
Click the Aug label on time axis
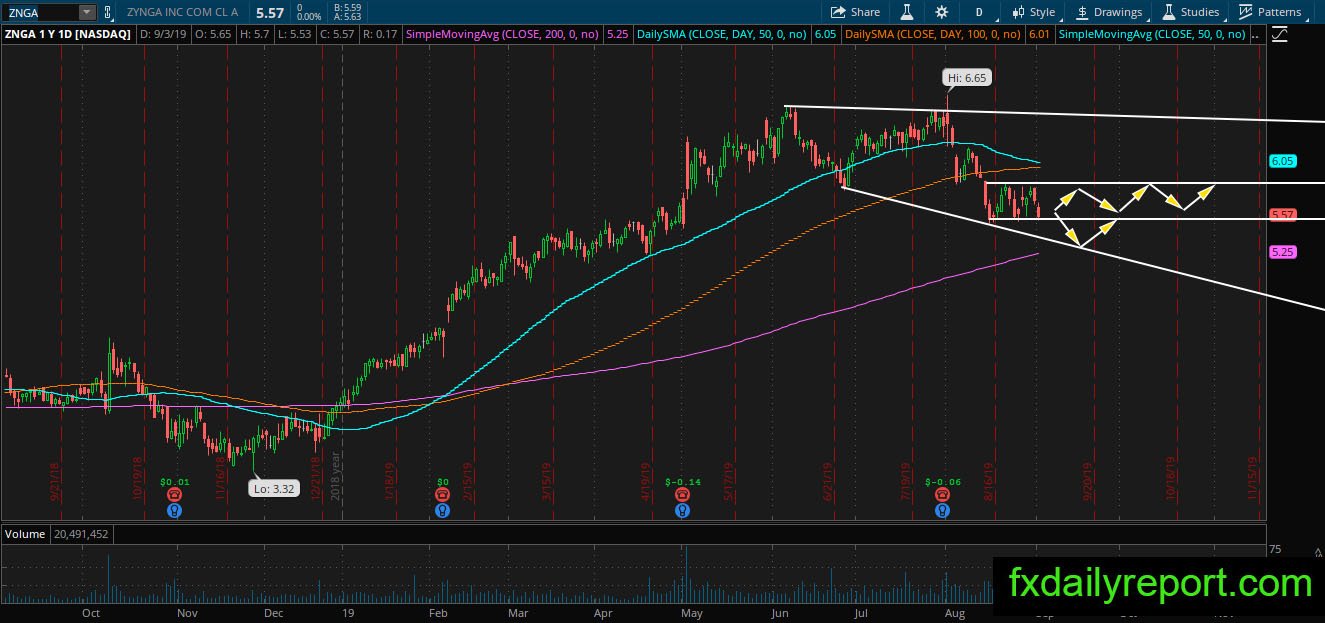click(x=955, y=613)
